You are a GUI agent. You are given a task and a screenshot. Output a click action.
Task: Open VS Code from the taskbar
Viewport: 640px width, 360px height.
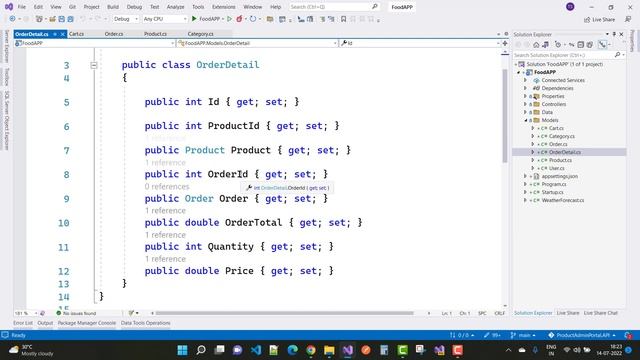pos(256,350)
